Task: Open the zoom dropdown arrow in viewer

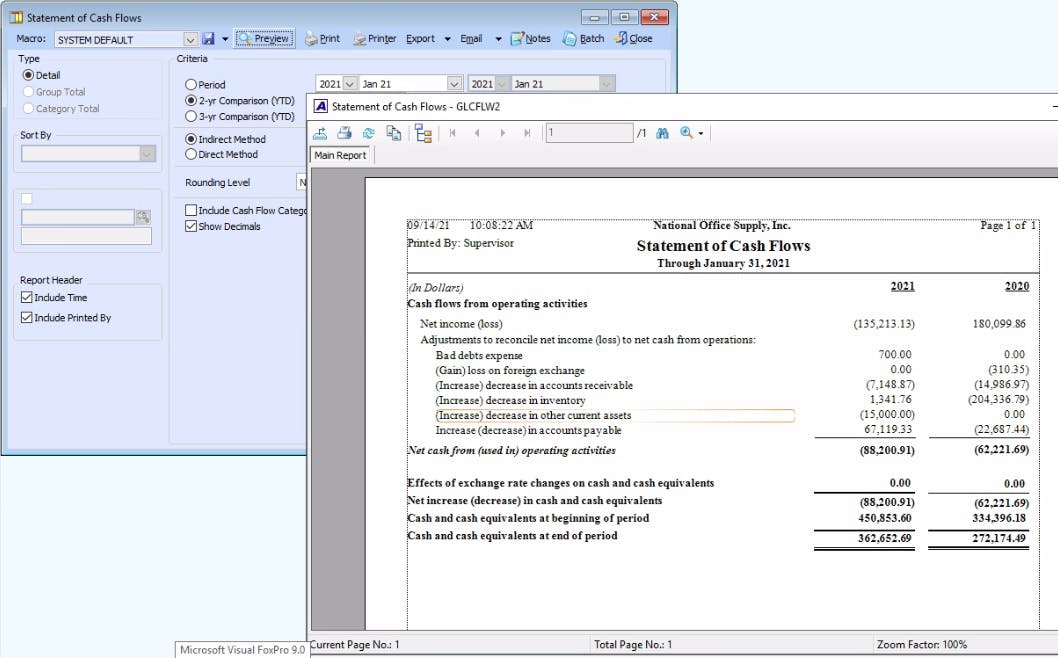Action: pyautogui.click(x=701, y=134)
